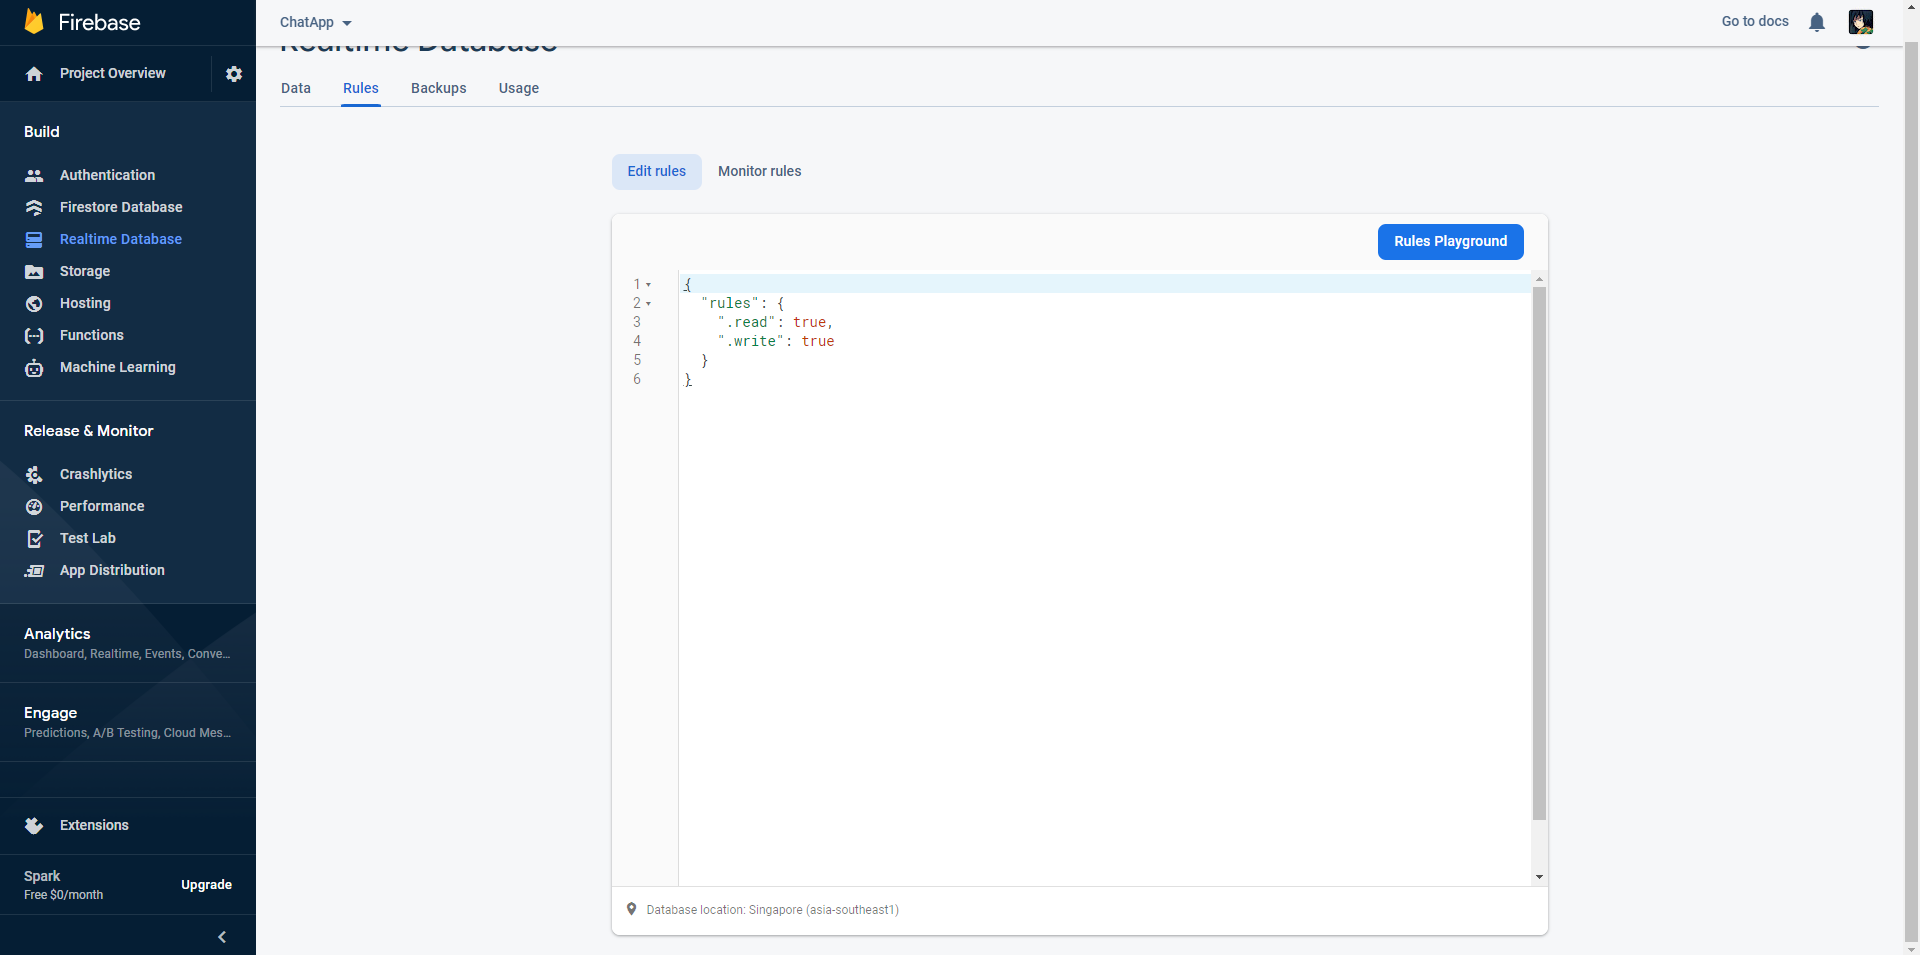Click 'Database location: Singapore' text
The height and width of the screenshot is (955, 1920).
pyautogui.click(x=773, y=910)
